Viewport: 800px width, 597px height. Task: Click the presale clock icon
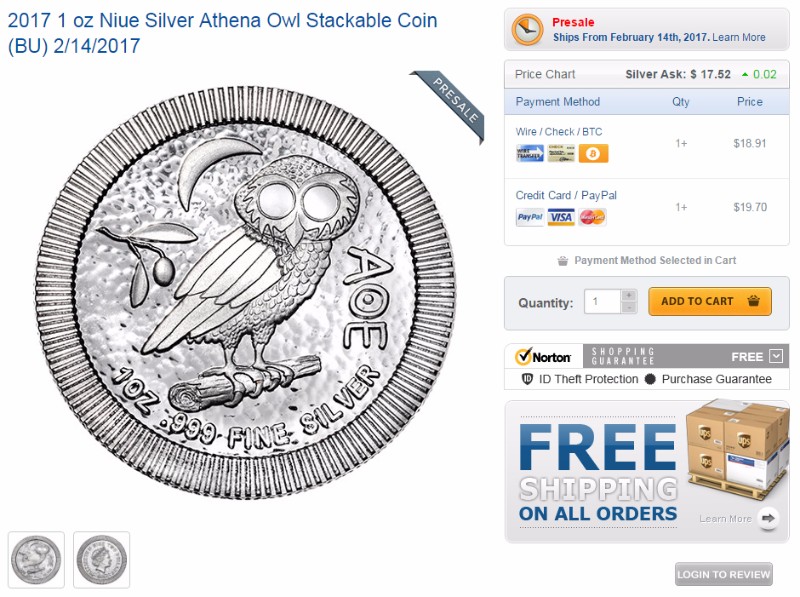[527, 30]
